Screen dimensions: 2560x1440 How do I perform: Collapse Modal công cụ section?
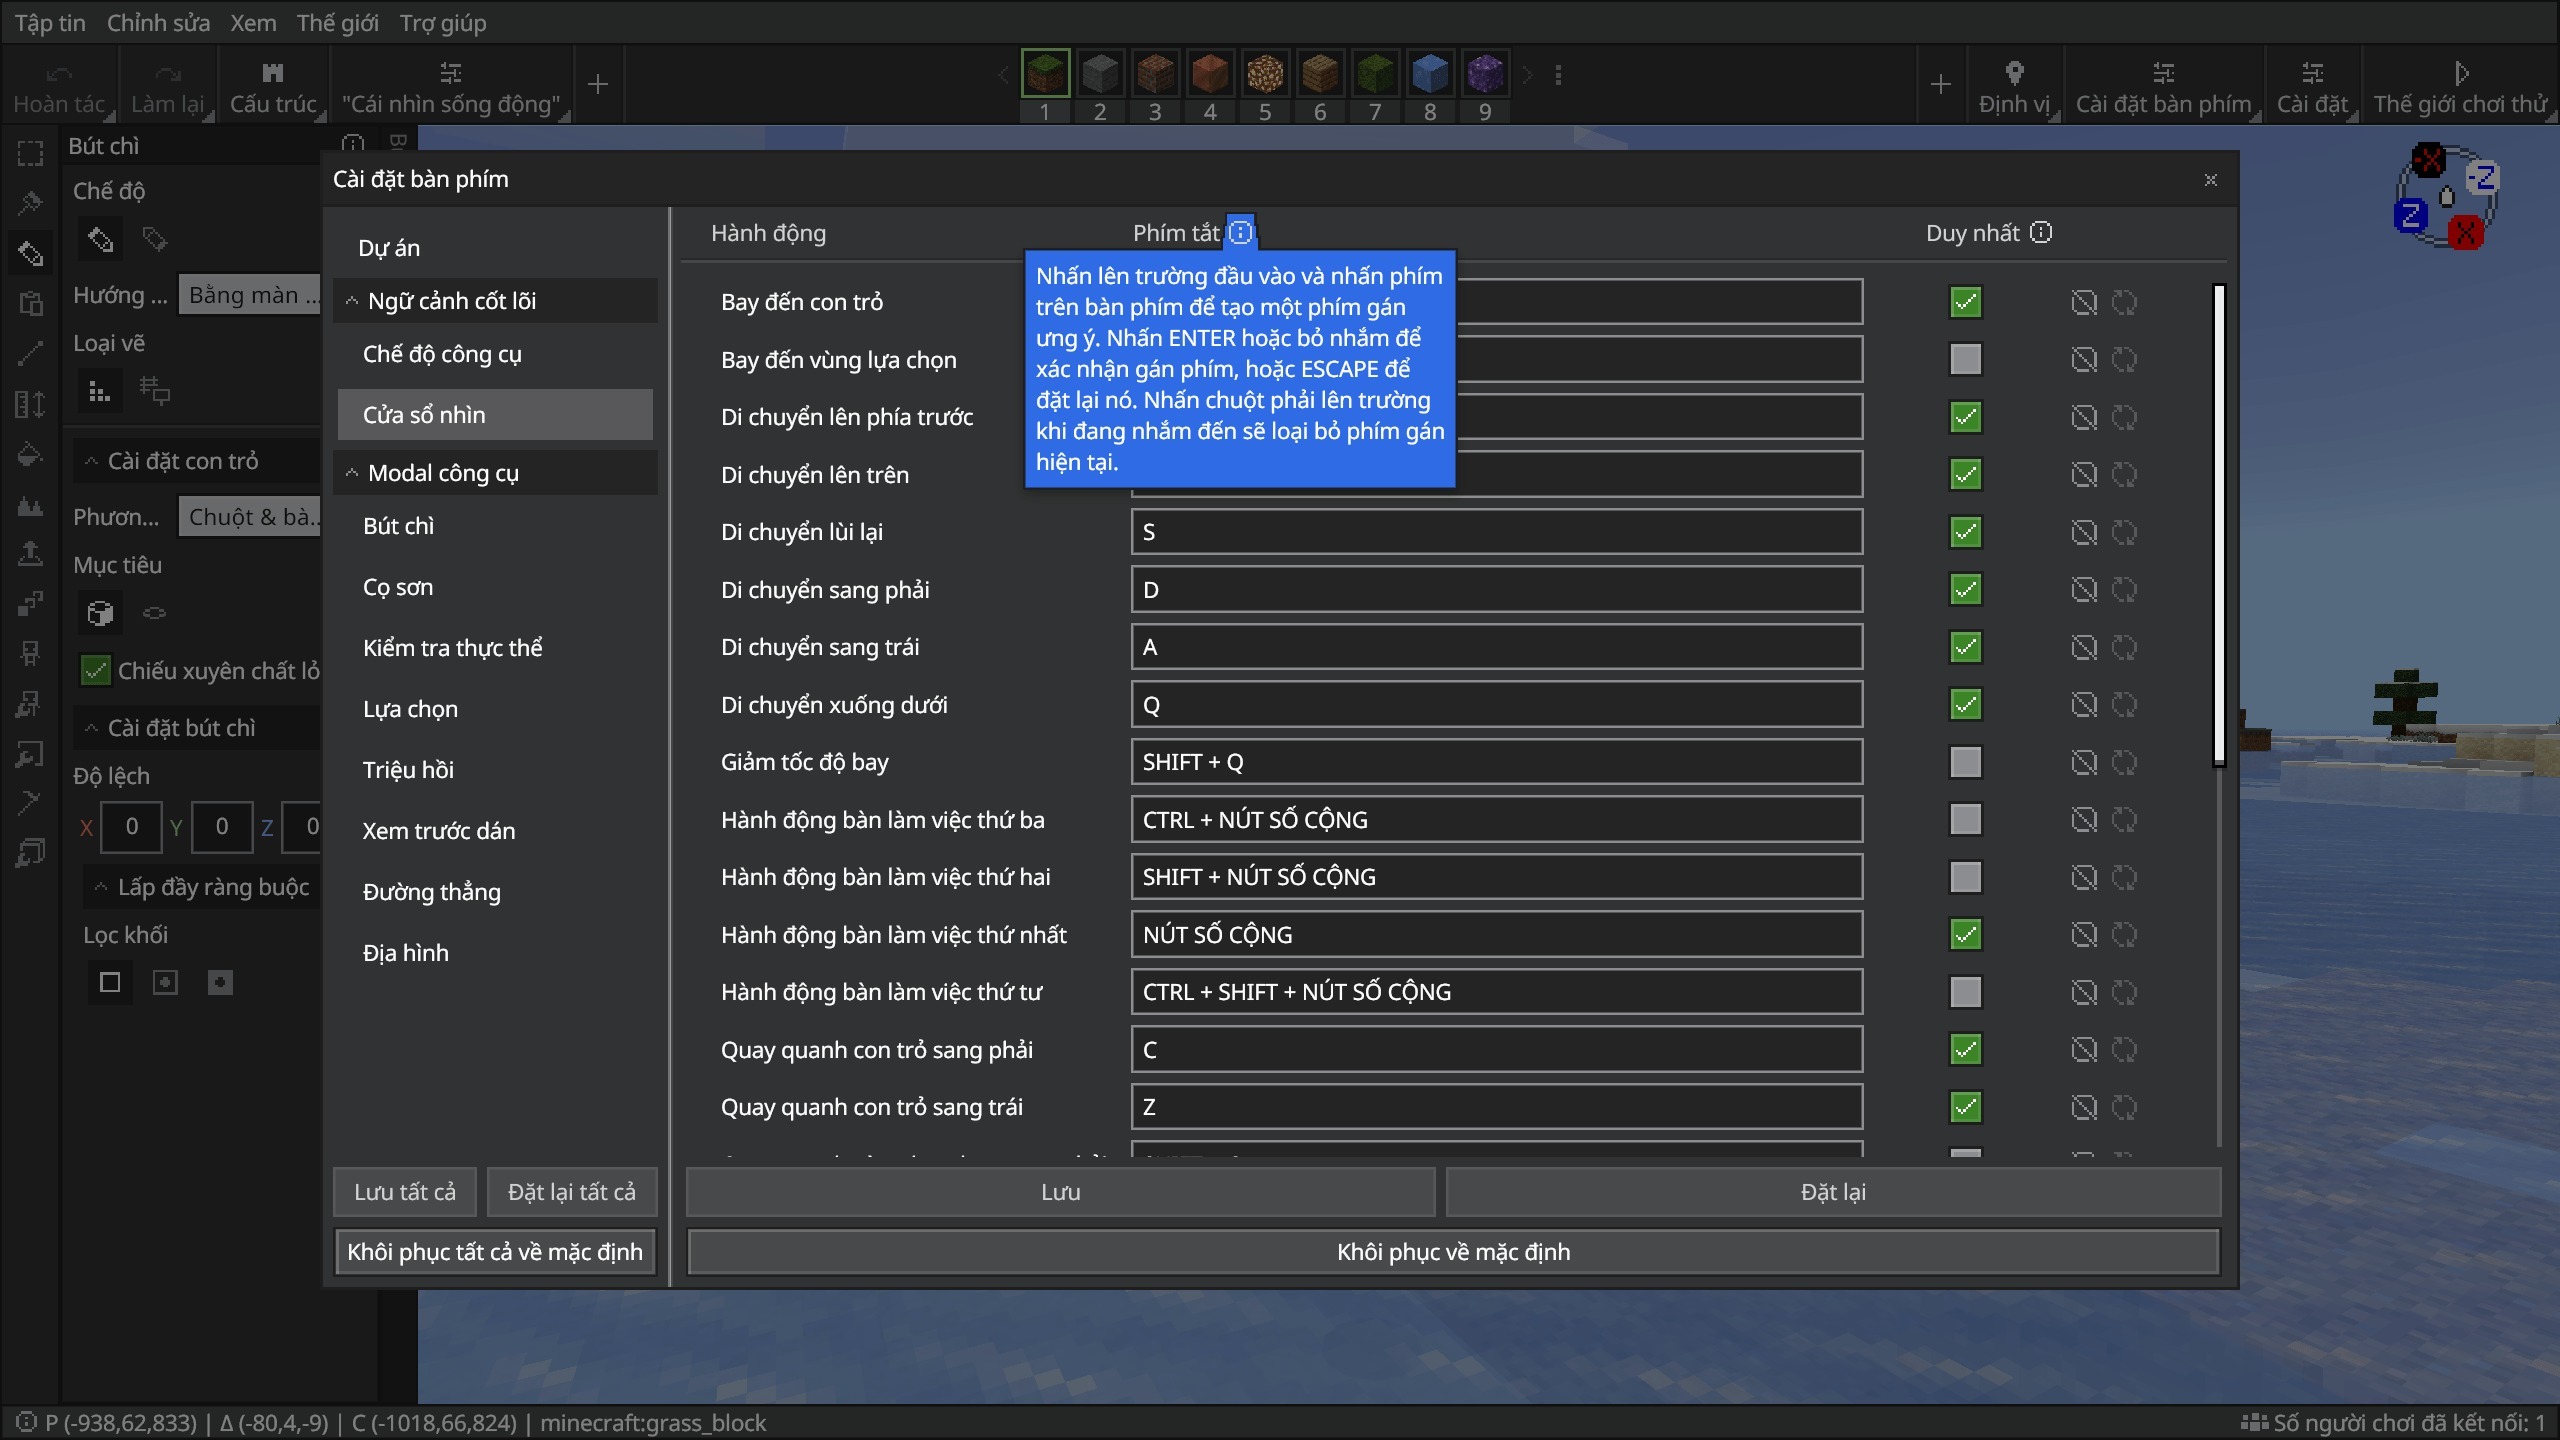coord(495,473)
